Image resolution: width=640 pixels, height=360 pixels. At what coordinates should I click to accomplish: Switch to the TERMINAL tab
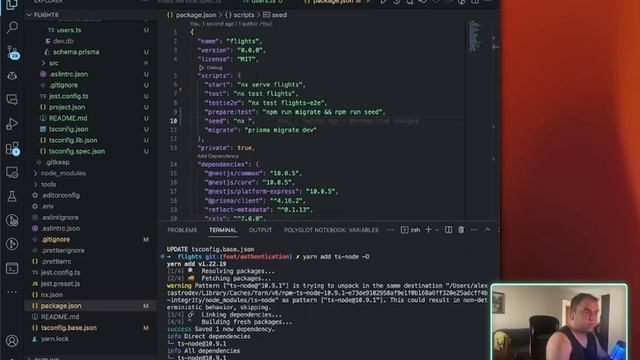[223, 230]
